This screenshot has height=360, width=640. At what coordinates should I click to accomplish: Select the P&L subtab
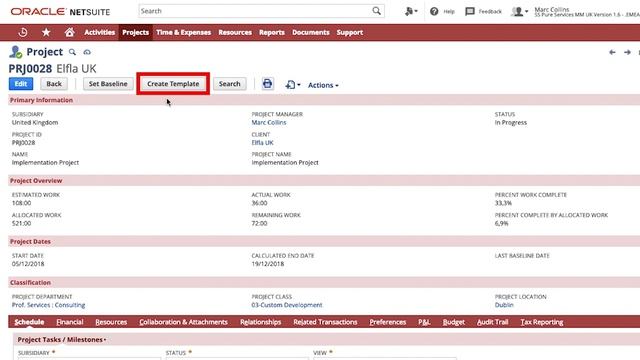click(x=424, y=322)
